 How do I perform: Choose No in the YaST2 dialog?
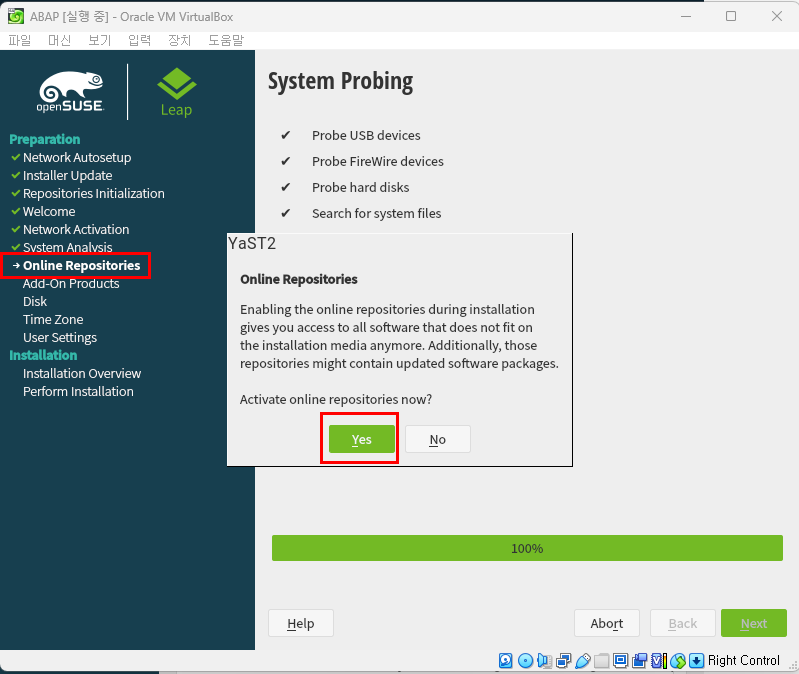(438, 439)
